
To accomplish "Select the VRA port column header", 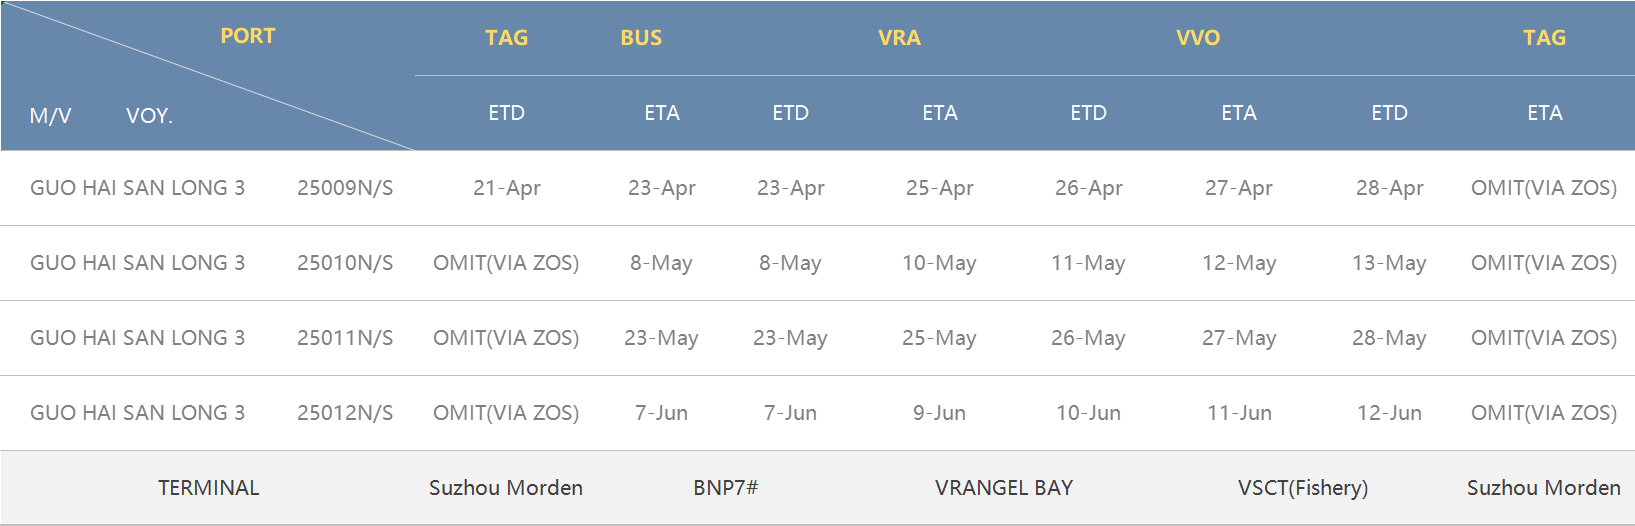I will (899, 38).
